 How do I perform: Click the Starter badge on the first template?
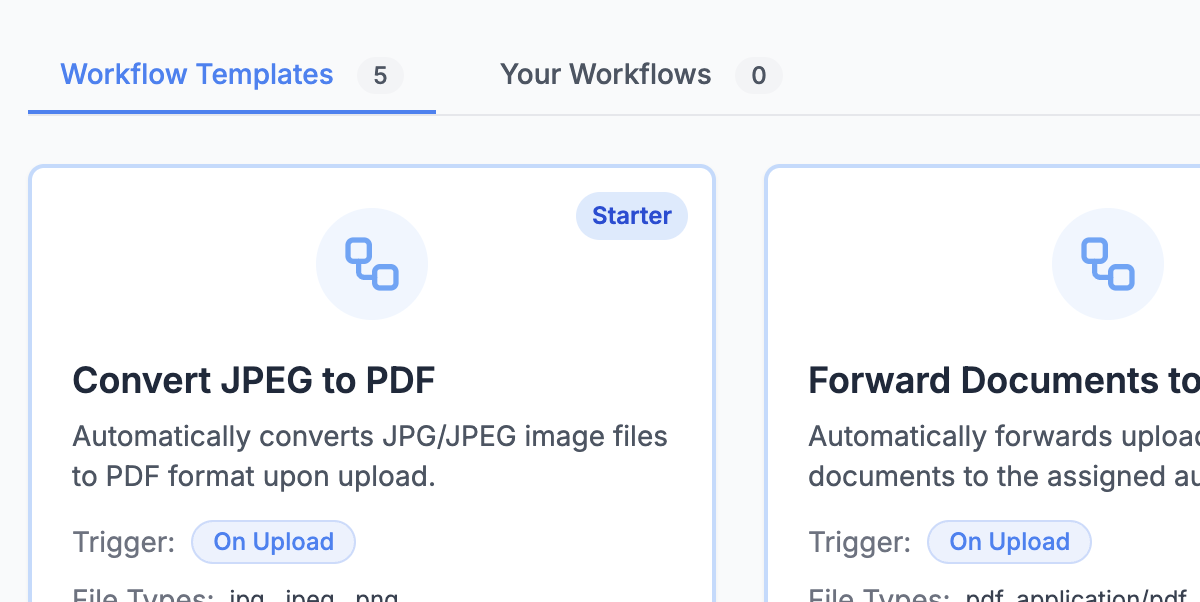[x=632, y=216]
